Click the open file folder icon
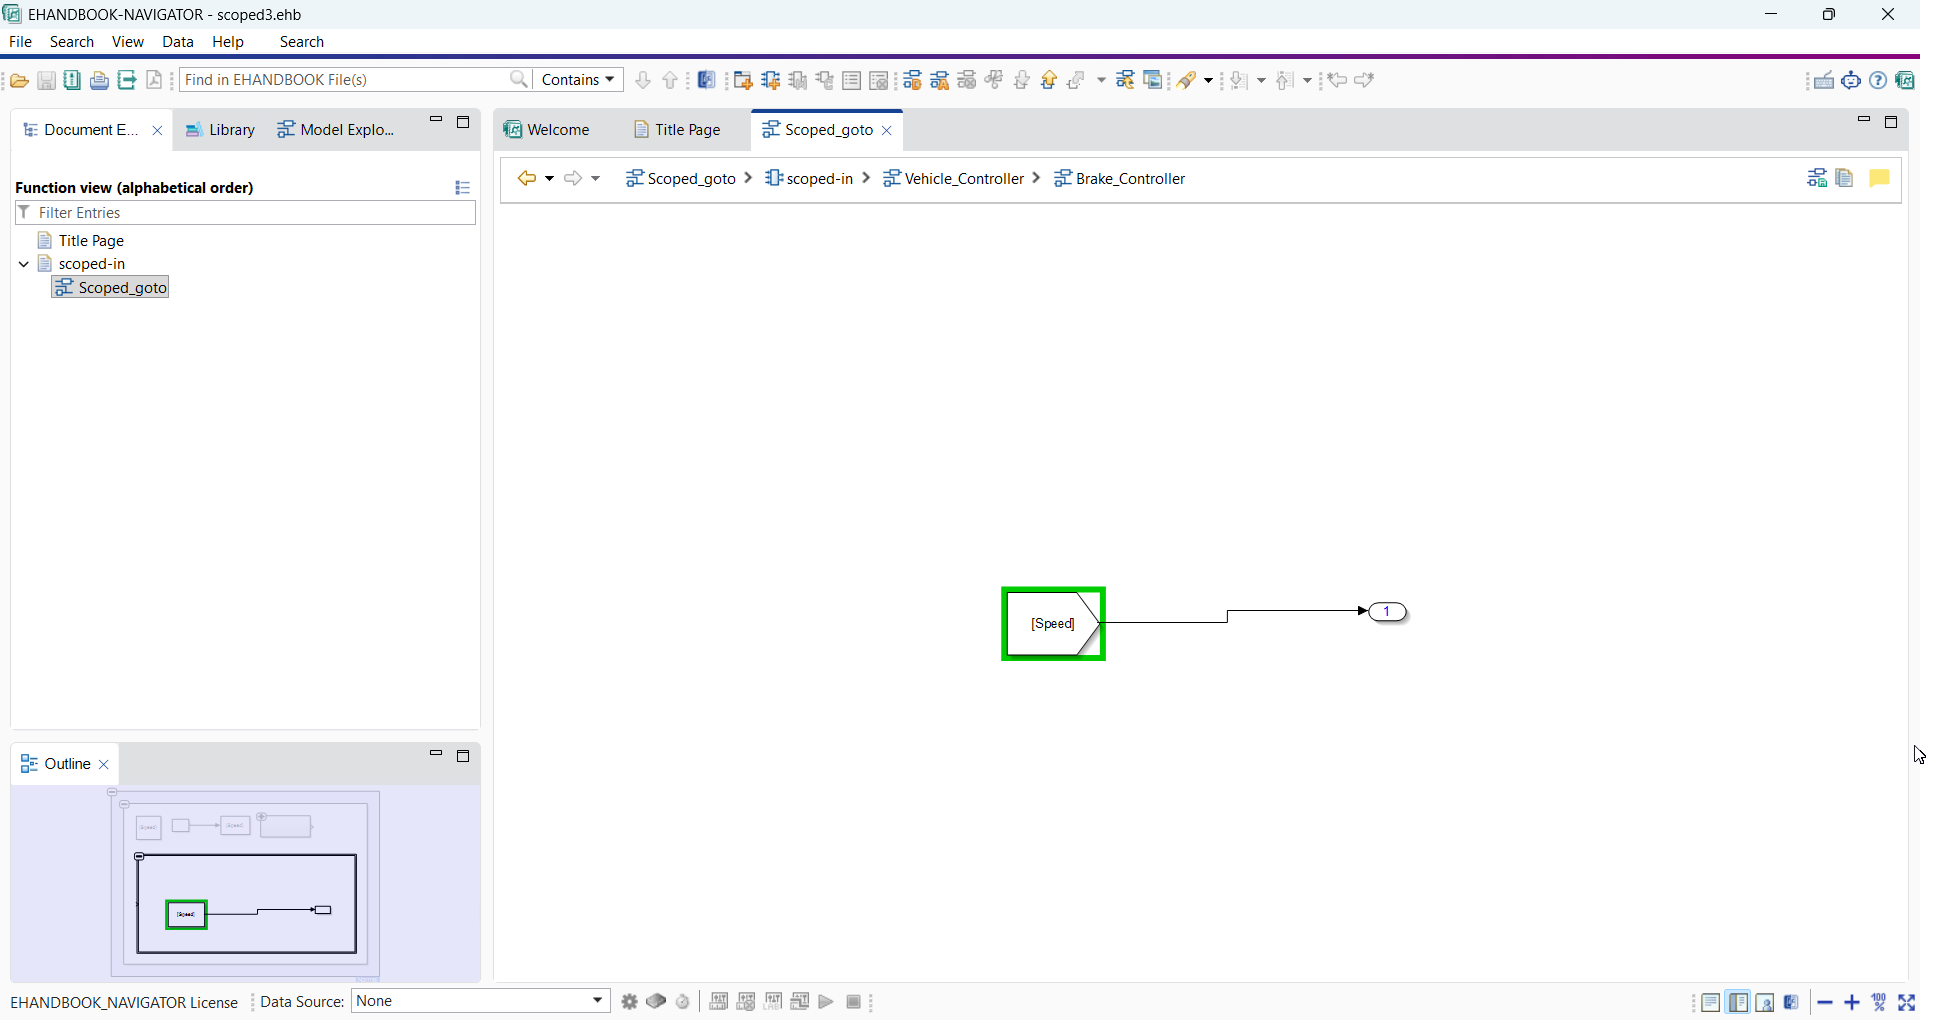1951x1020 pixels. point(19,80)
